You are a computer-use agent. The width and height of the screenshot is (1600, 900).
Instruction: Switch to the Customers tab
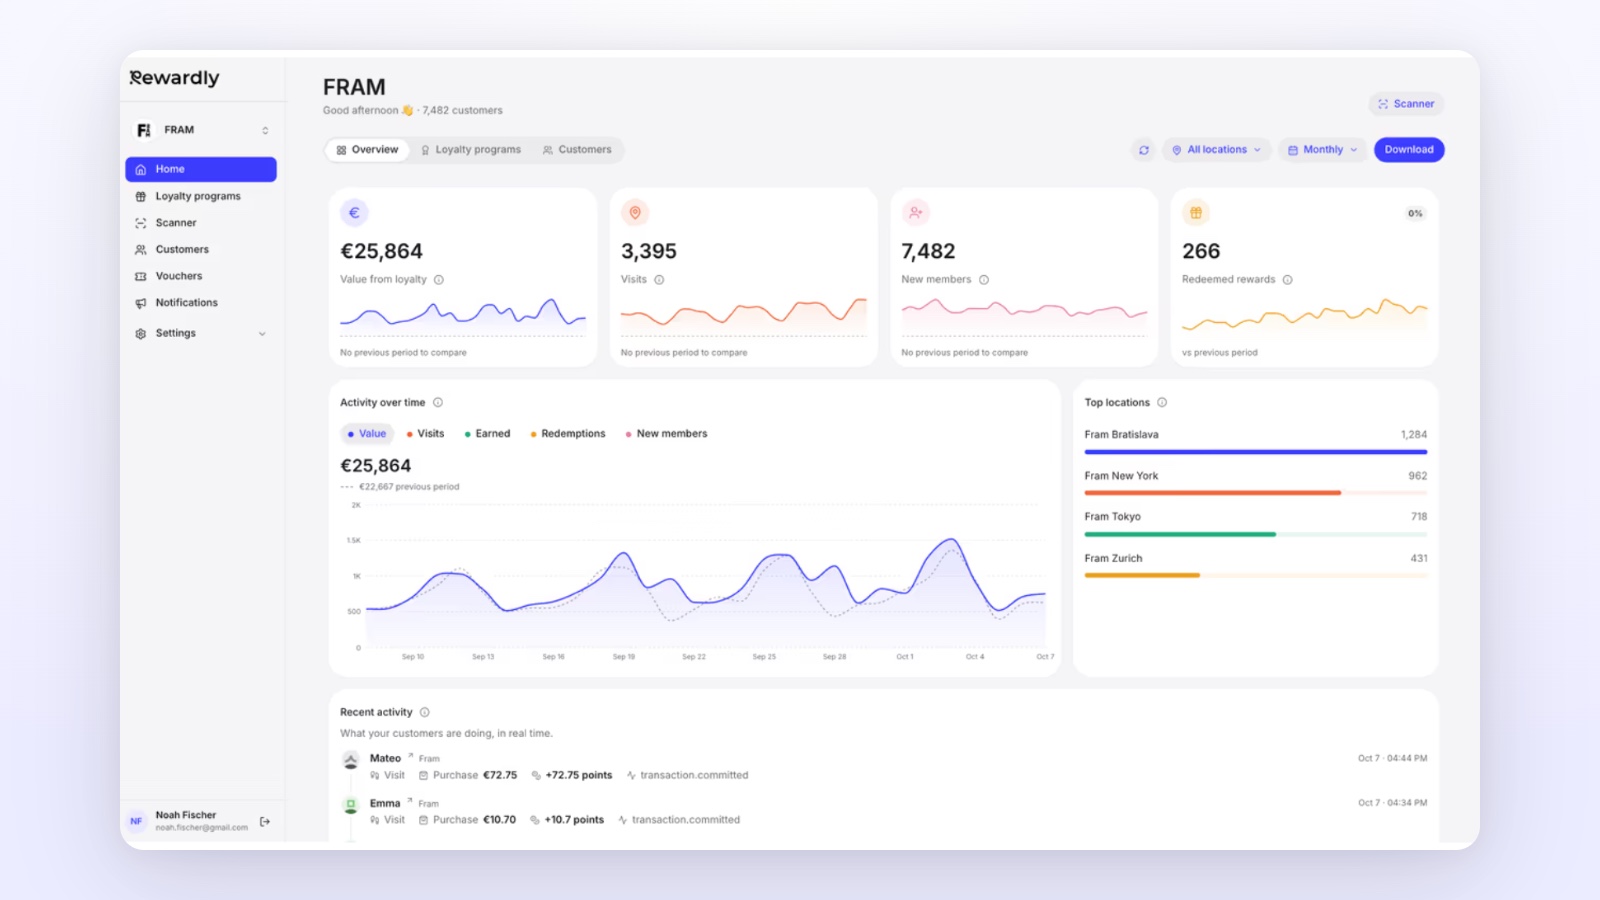tap(577, 150)
